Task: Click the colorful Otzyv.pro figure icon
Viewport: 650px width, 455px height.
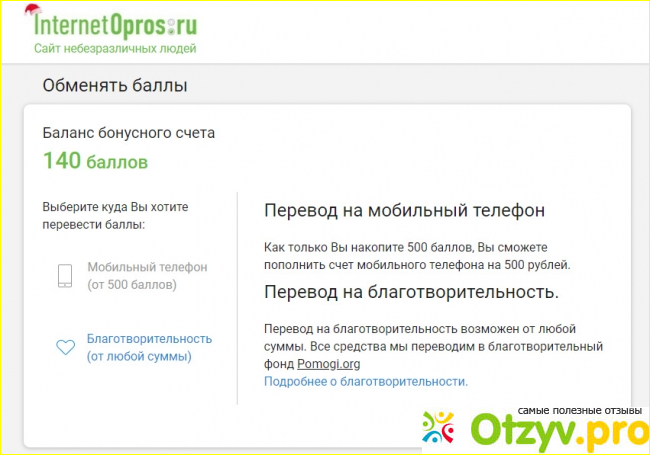Action: coord(437,430)
